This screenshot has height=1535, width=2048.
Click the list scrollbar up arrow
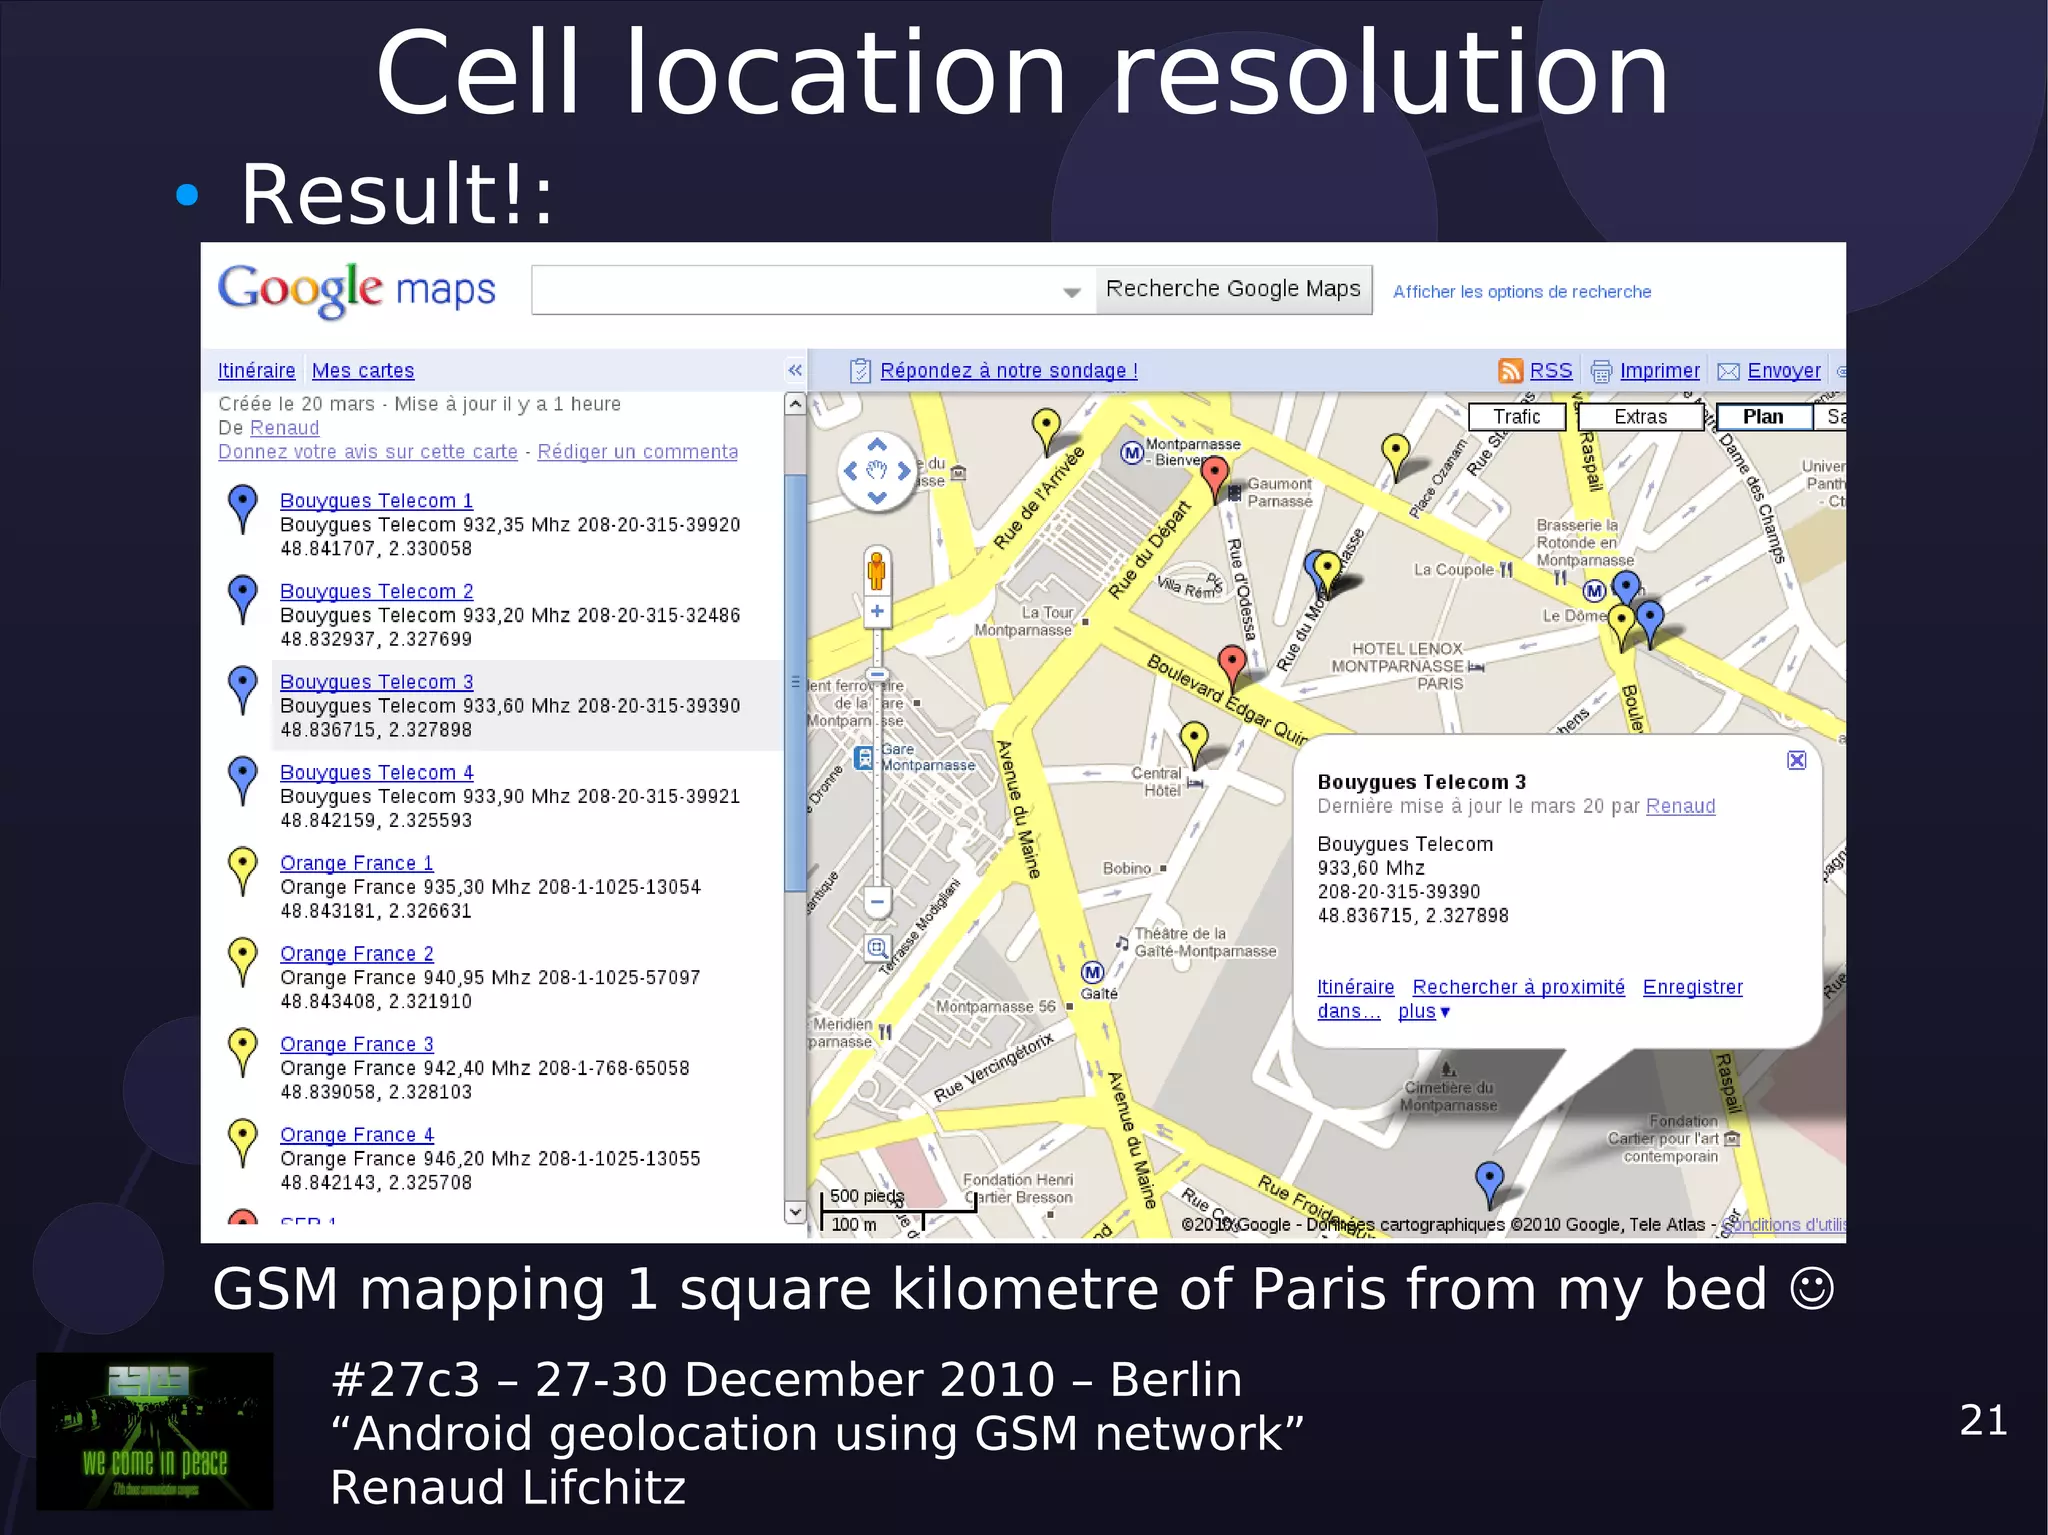coord(795,404)
